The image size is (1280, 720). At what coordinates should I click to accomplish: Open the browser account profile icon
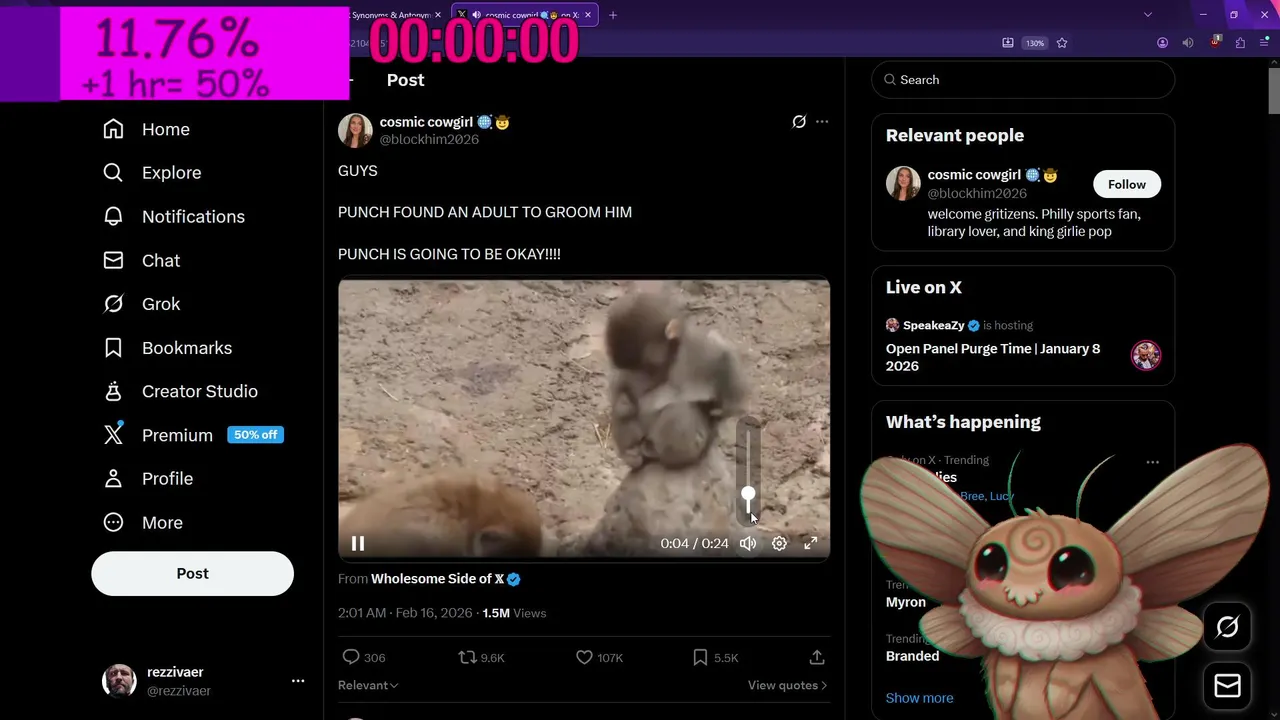tap(1162, 43)
